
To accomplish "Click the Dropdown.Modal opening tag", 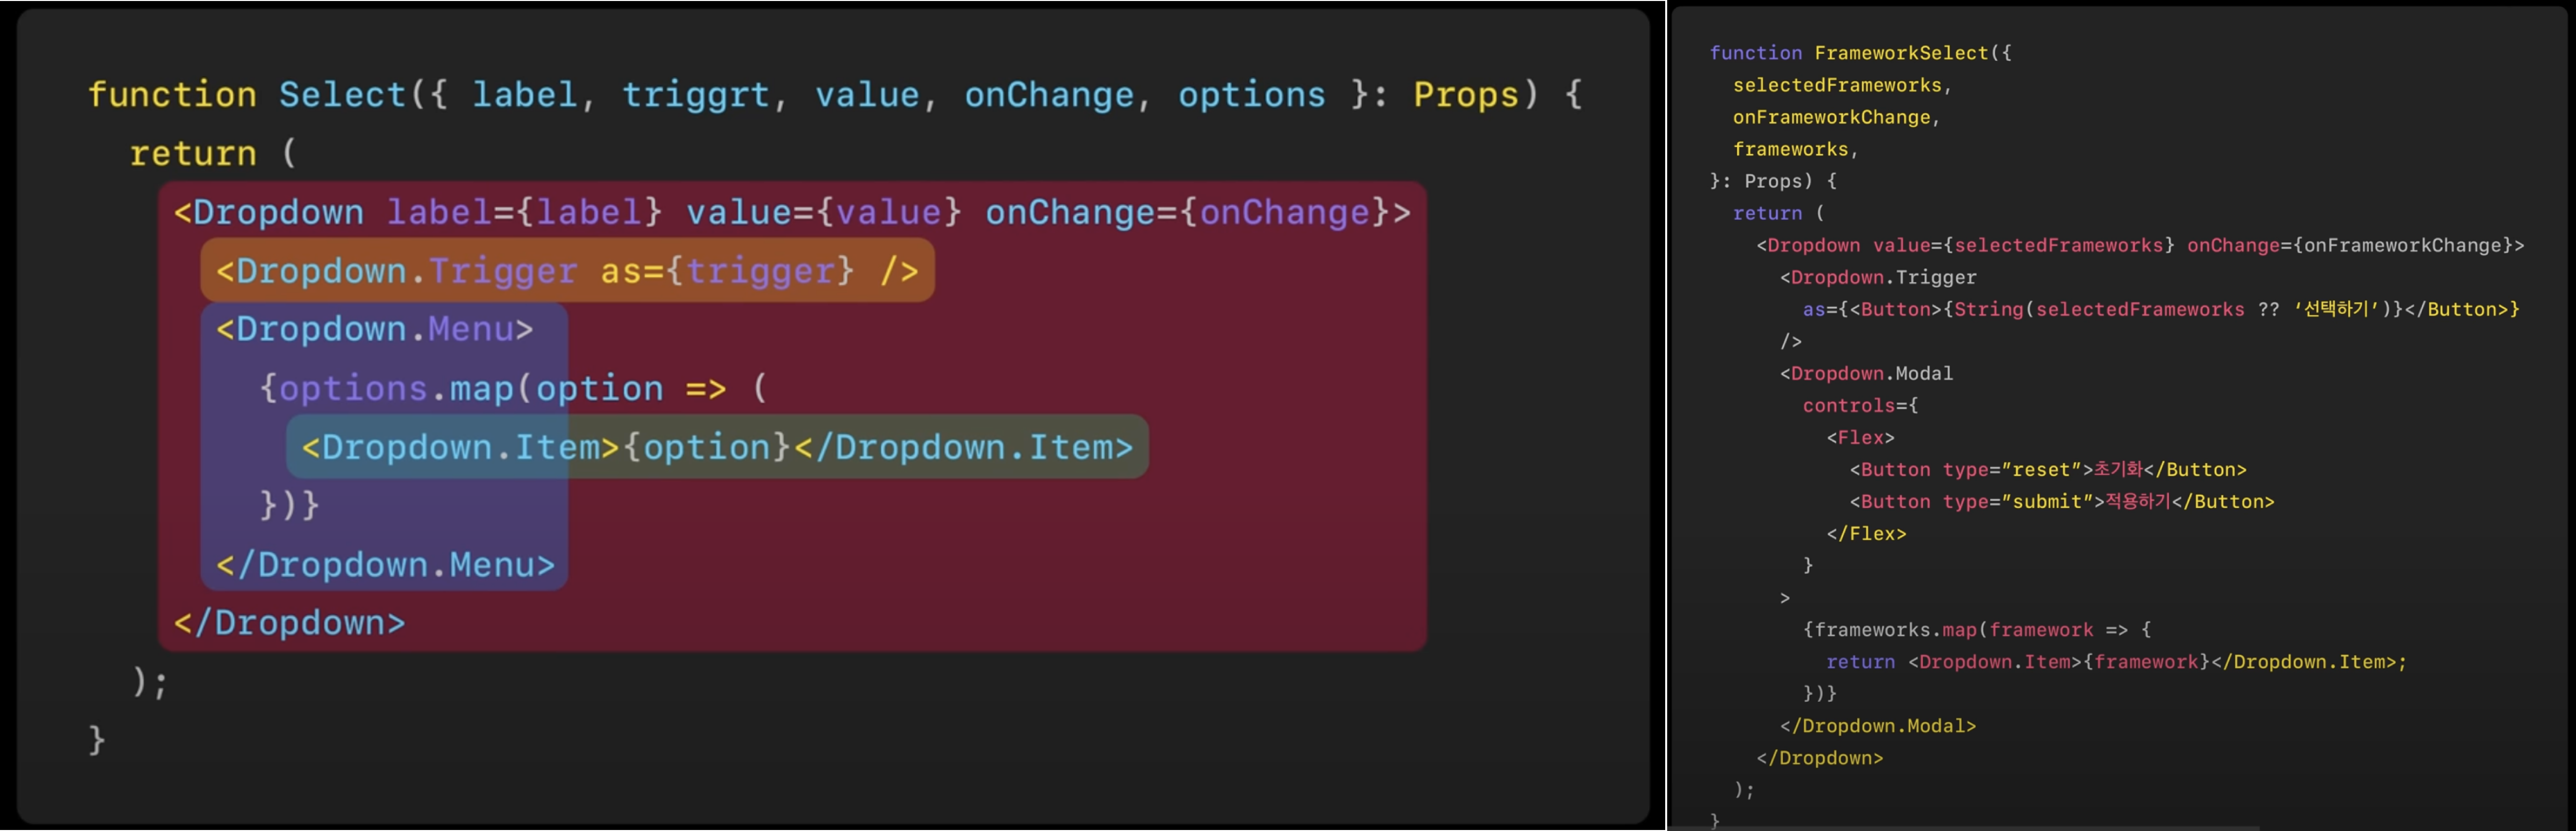I will point(1866,374).
